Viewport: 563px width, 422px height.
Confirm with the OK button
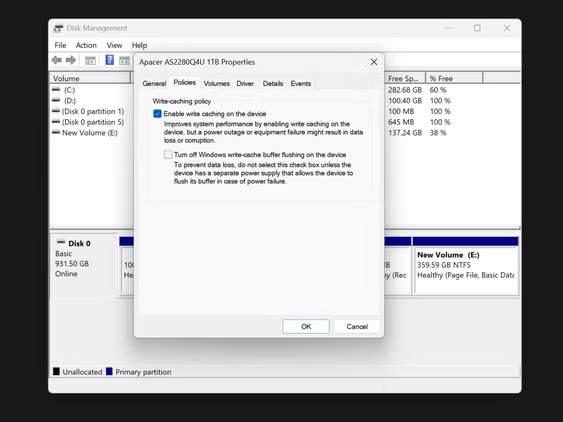(x=306, y=326)
